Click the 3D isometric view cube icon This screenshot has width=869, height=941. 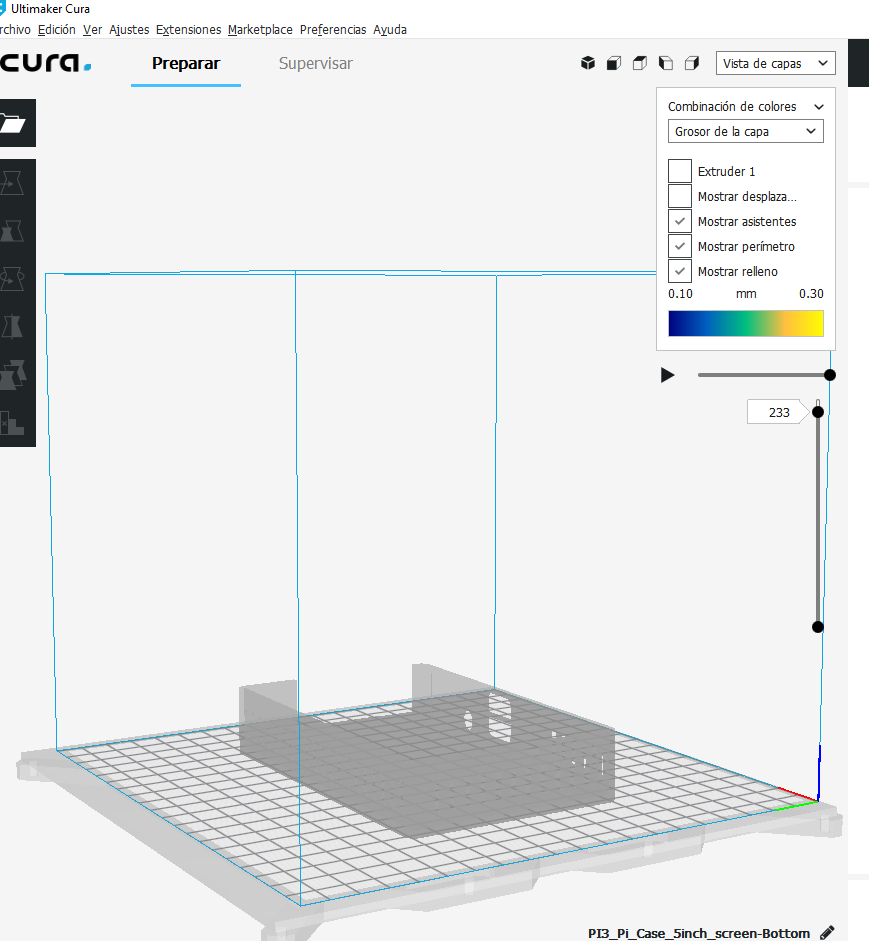coord(588,63)
